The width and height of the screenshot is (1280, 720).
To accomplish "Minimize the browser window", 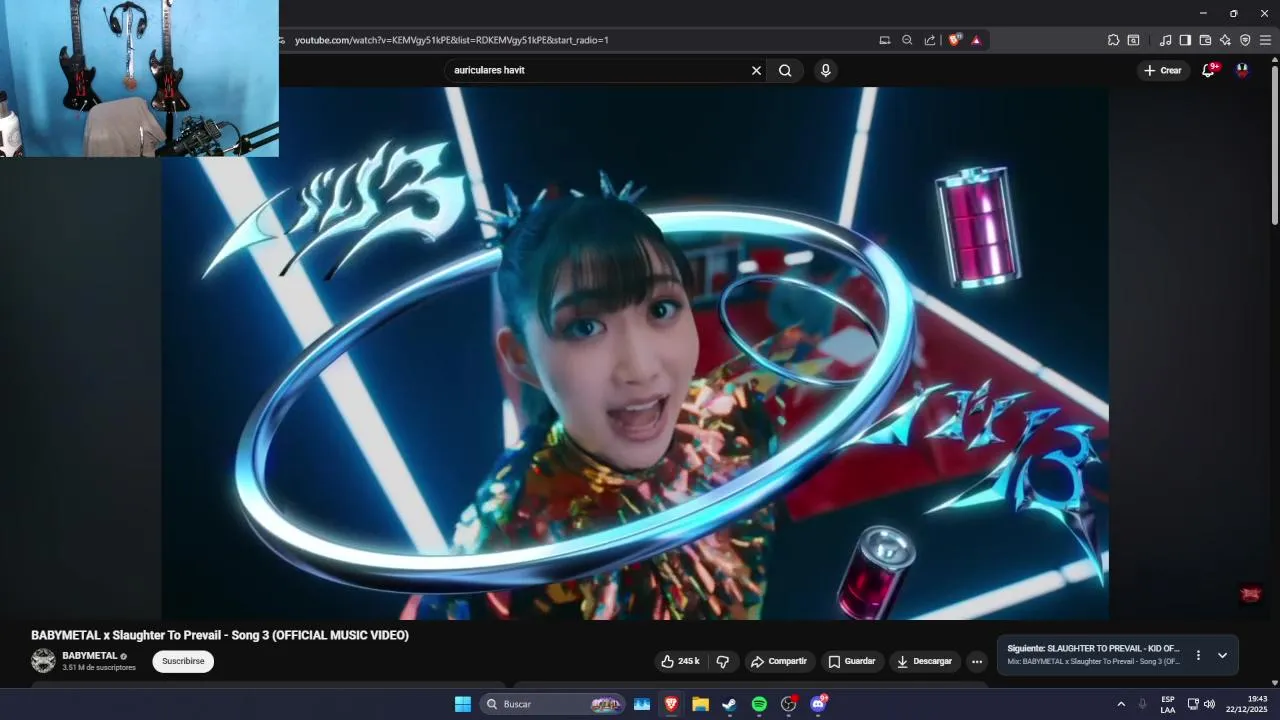I will pyautogui.click(x=1203, y=13).
